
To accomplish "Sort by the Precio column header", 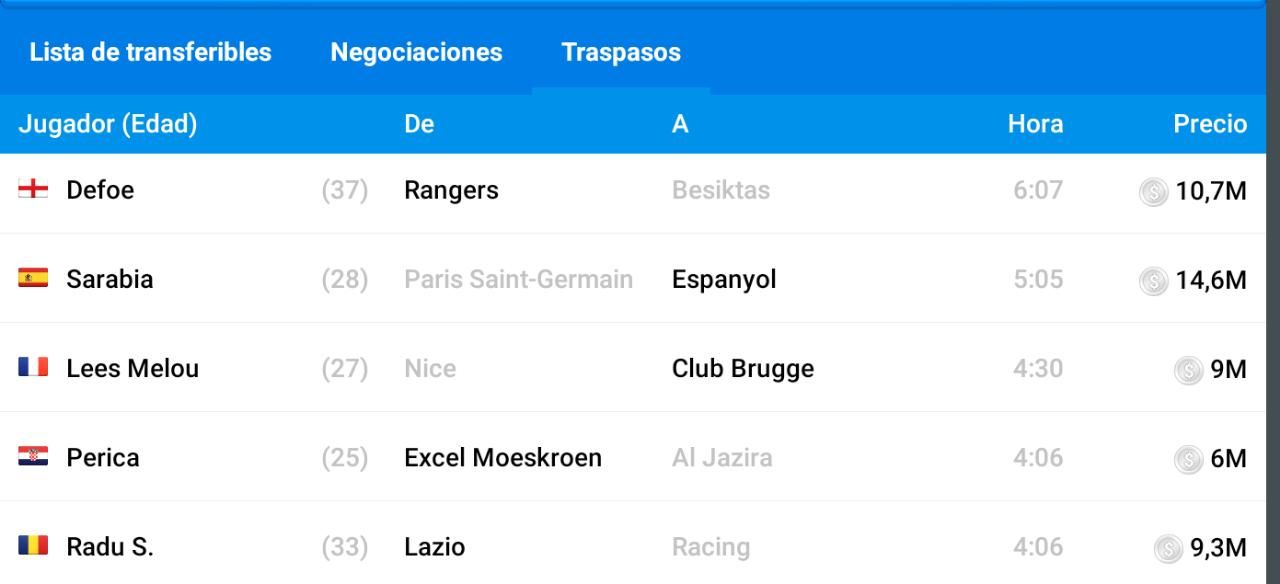I will 1210,125.
